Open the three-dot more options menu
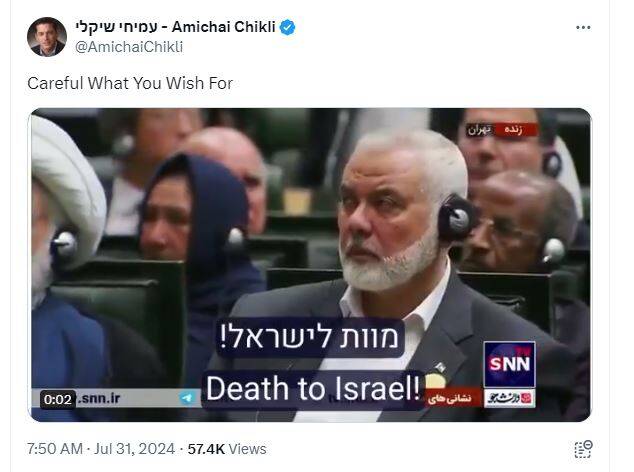This screenshot has width=634, height=472. pos(583,28)
